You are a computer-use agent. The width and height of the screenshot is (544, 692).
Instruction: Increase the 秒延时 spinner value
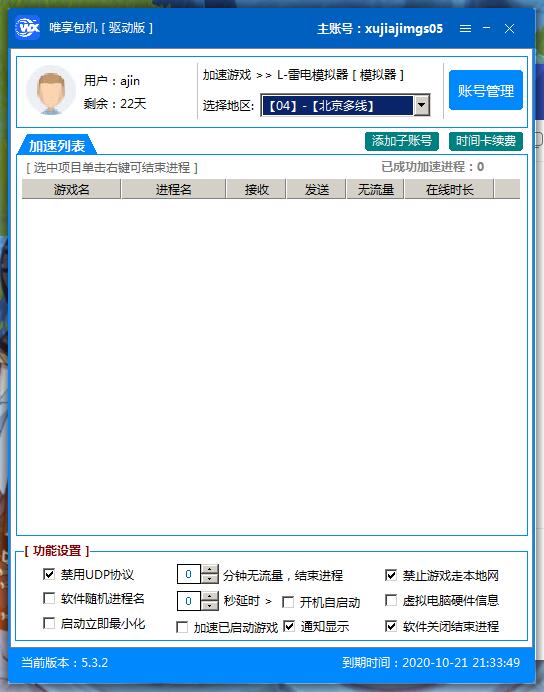coord(210,596)
